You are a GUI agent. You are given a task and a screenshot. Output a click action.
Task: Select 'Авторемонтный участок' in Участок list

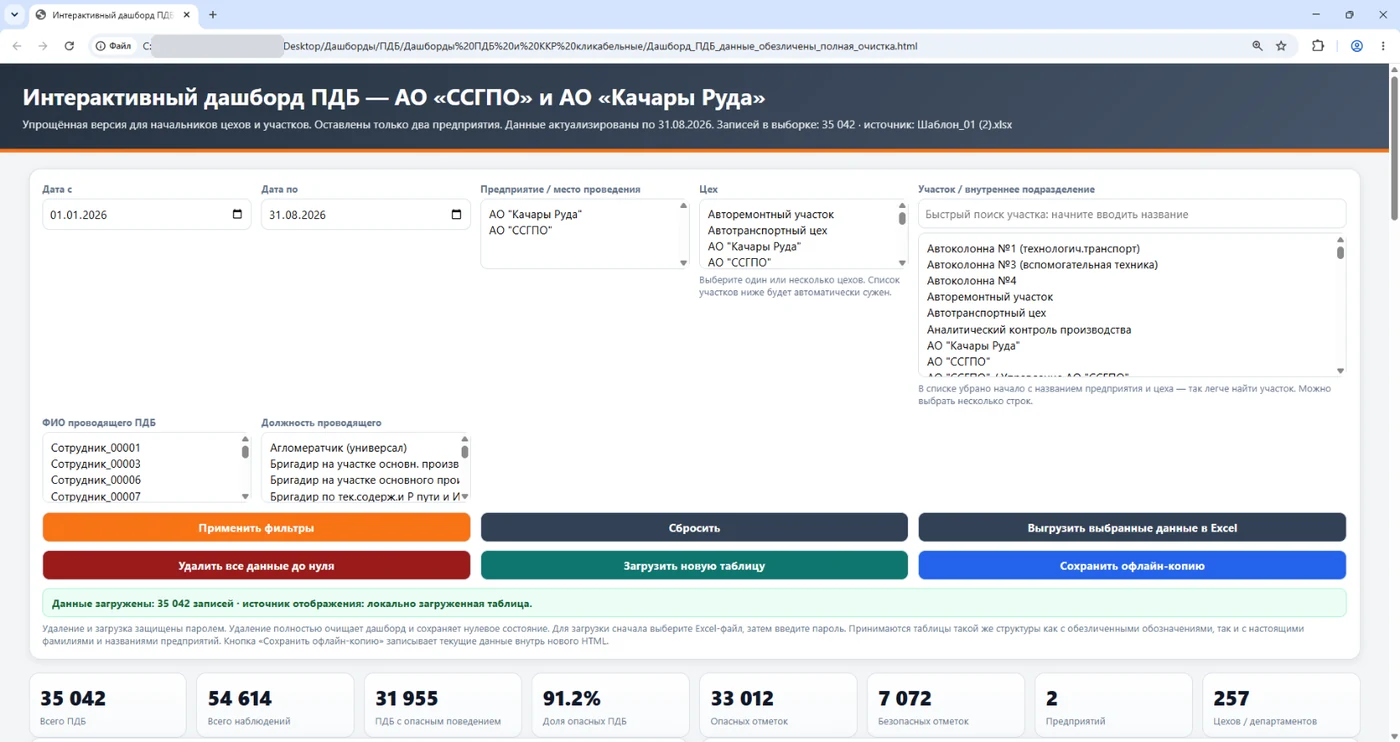1127,296
